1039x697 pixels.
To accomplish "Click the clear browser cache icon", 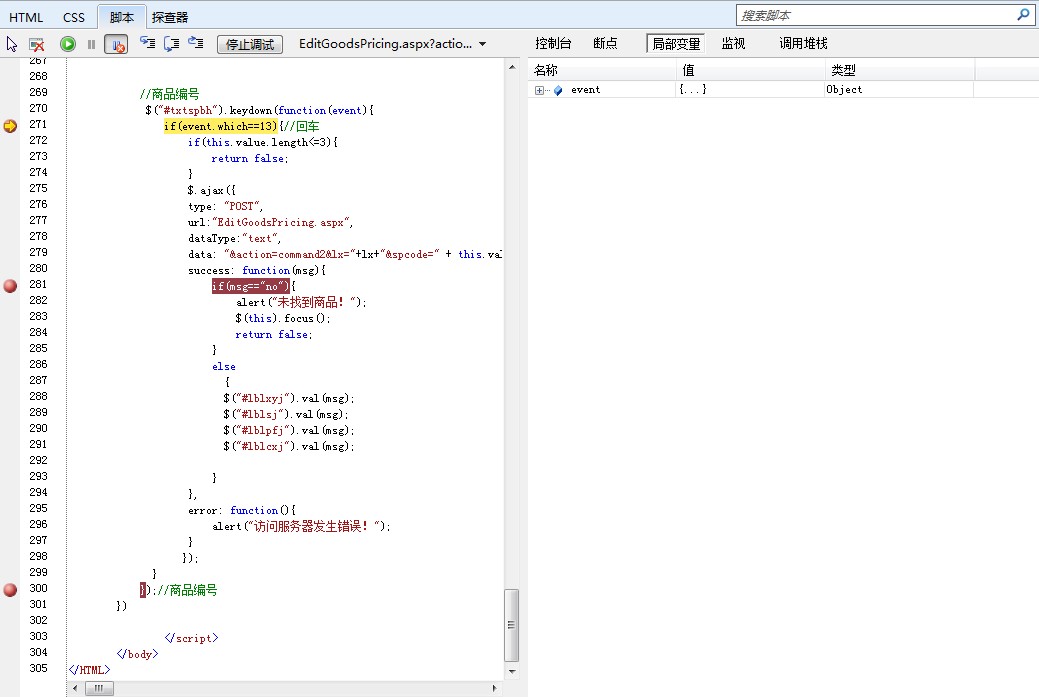I will 36,44.
